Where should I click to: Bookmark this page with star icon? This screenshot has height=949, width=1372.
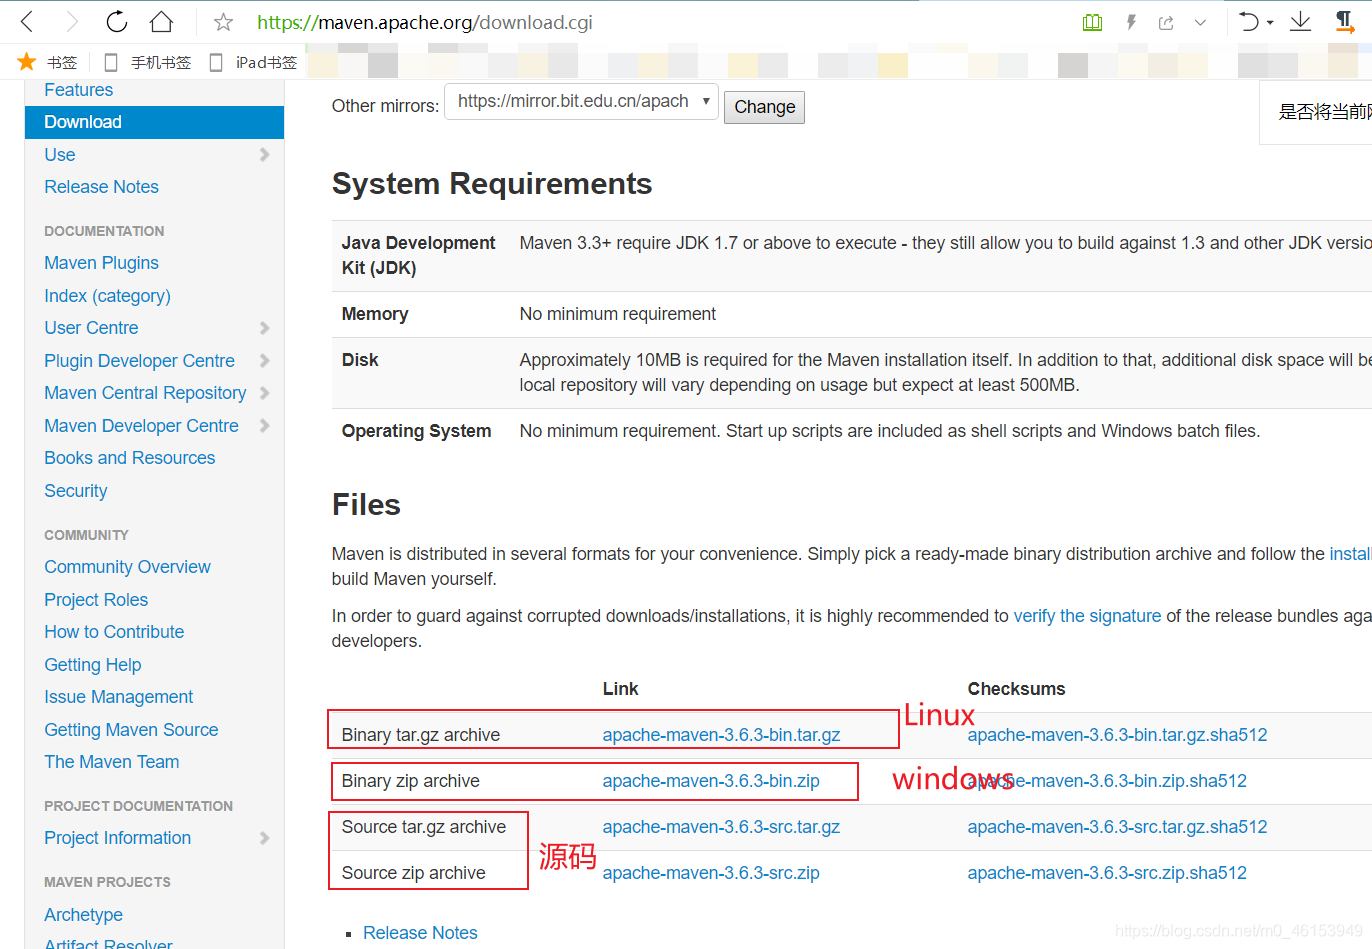coord(223,22)
